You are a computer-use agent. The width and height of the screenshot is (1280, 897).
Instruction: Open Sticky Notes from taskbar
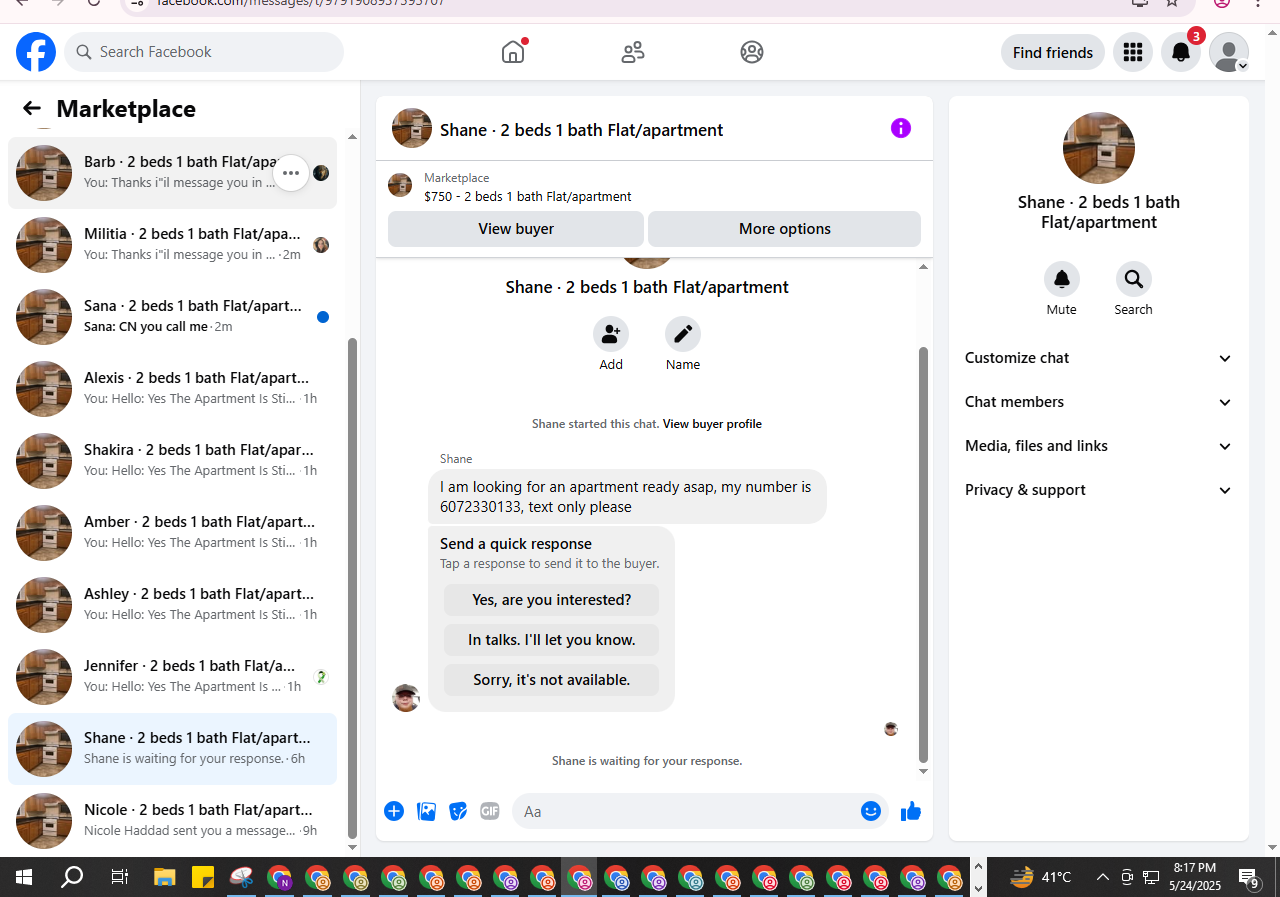203,878
